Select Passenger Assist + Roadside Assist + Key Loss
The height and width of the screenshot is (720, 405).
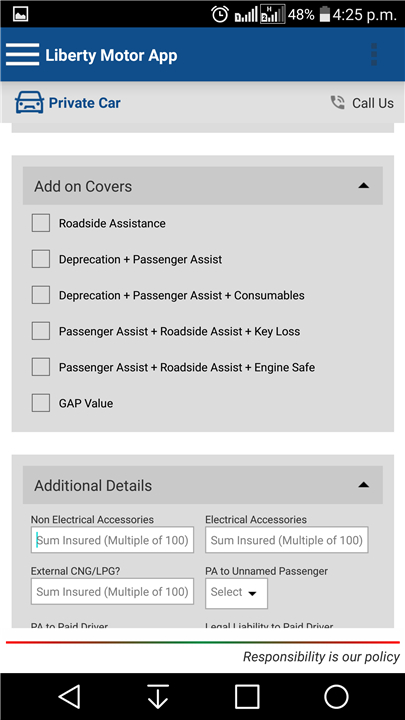coord(41,331)
